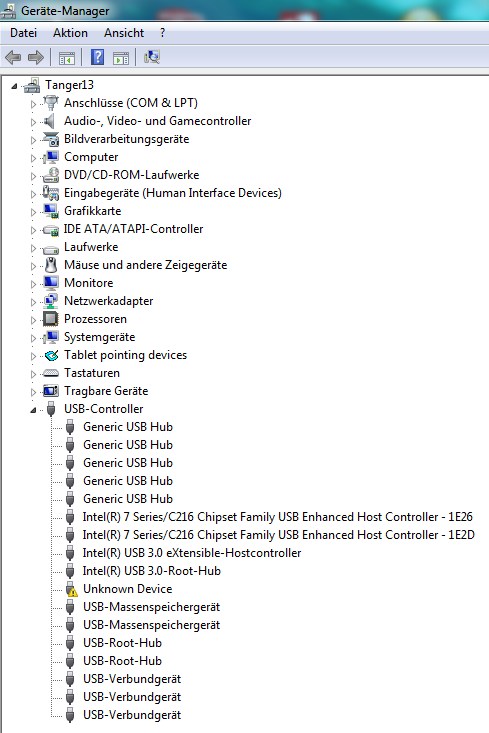
Task: Click the Tanger13 computer root icon
Action: (x=32, y=85)
